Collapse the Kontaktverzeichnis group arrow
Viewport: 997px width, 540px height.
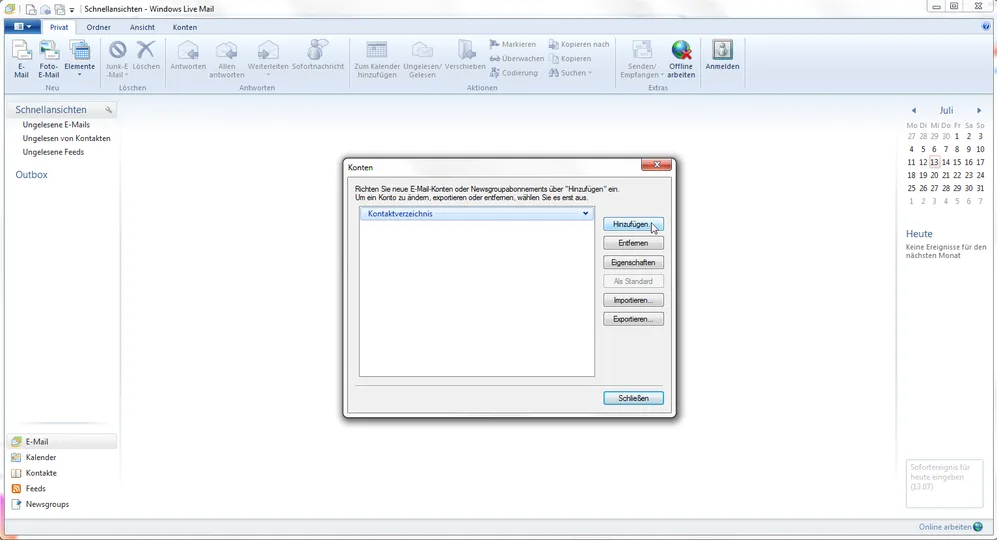[586, 214]
